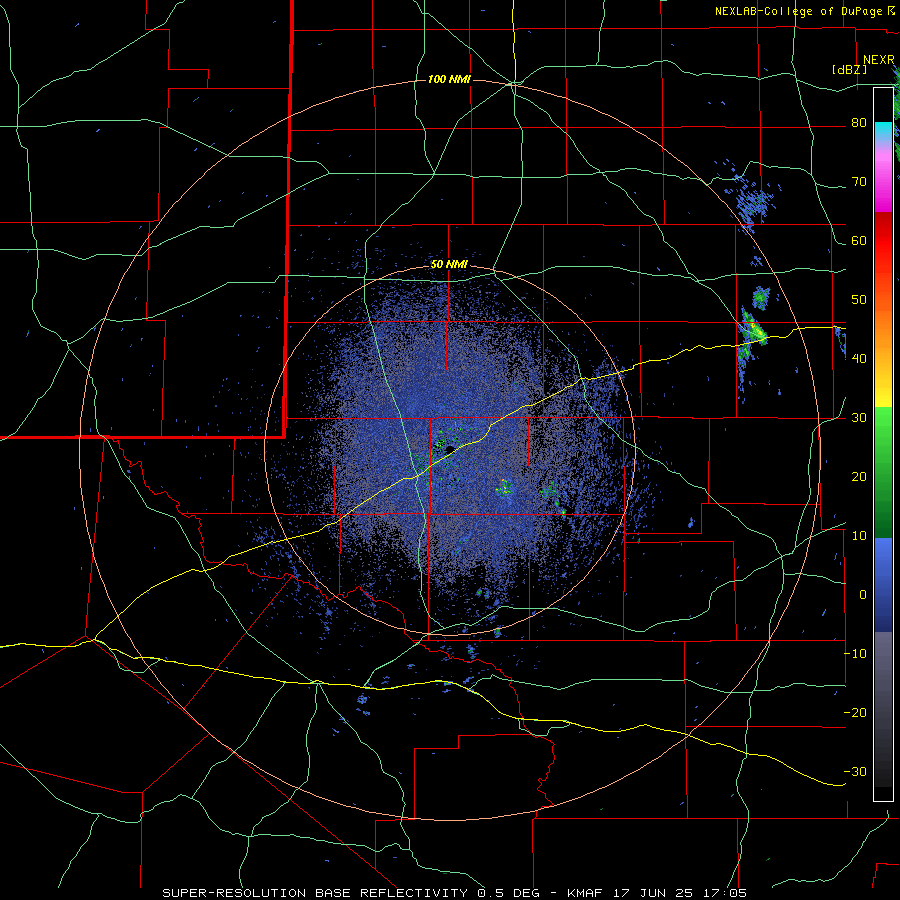Click the -30 value on the dBZ scale
Image resolution: width=900 pixels, height=900 pixels.
coord(855,771)
